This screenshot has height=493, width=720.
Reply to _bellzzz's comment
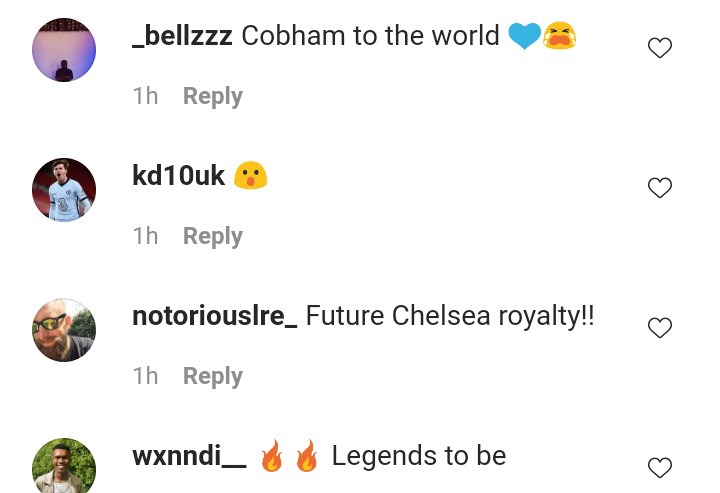pyautogui.click(x=213, y=96)
